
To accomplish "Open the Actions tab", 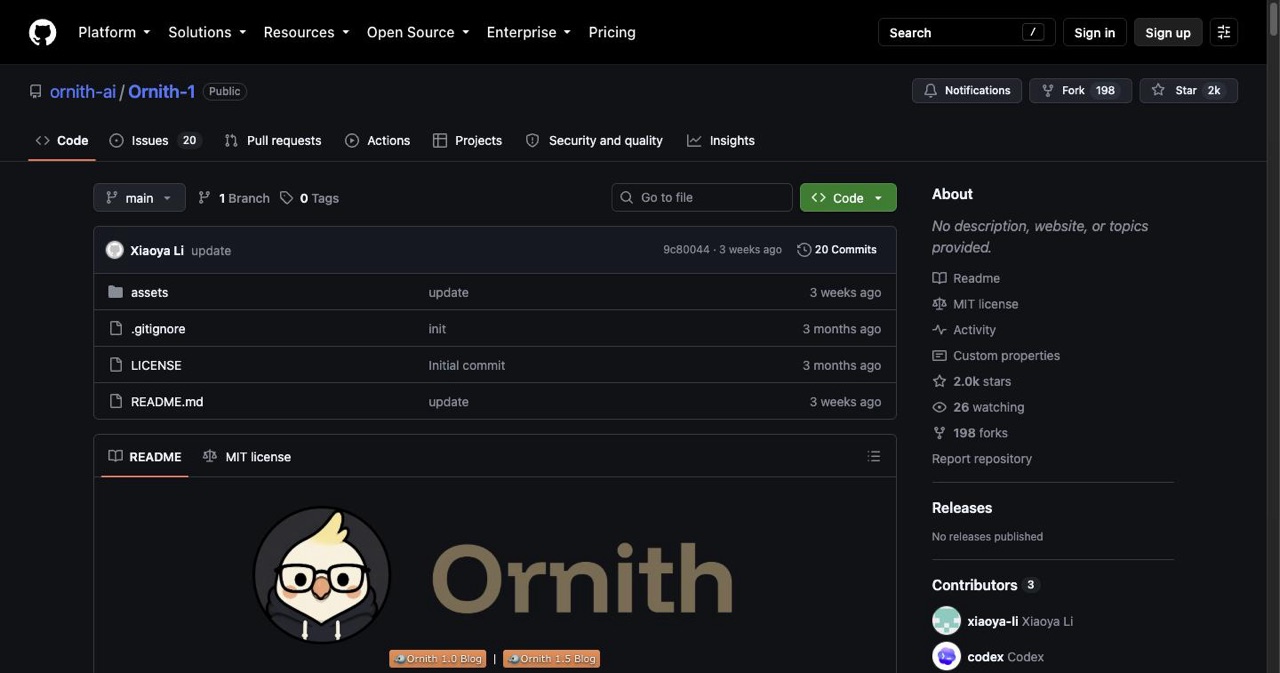I will [378, 140].
